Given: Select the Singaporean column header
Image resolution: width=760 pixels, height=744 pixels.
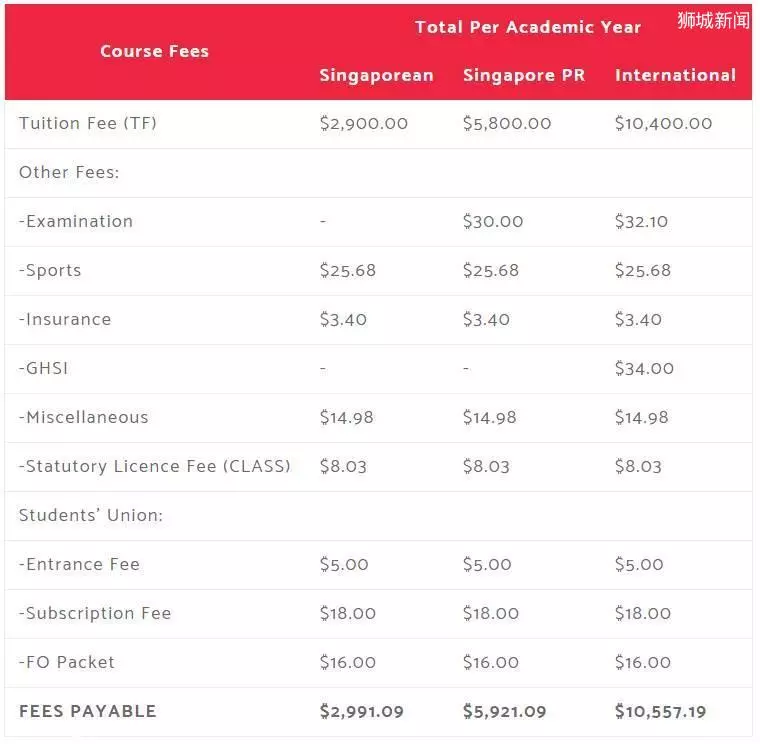Looking at the screenshot, I should click(x=376, y=76).
